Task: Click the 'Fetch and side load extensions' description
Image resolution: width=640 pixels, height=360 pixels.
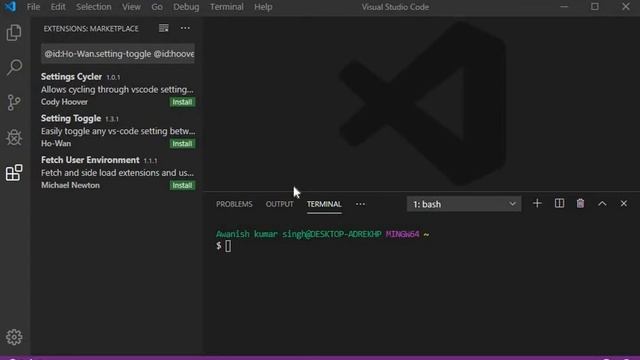Action: (117, 173)
